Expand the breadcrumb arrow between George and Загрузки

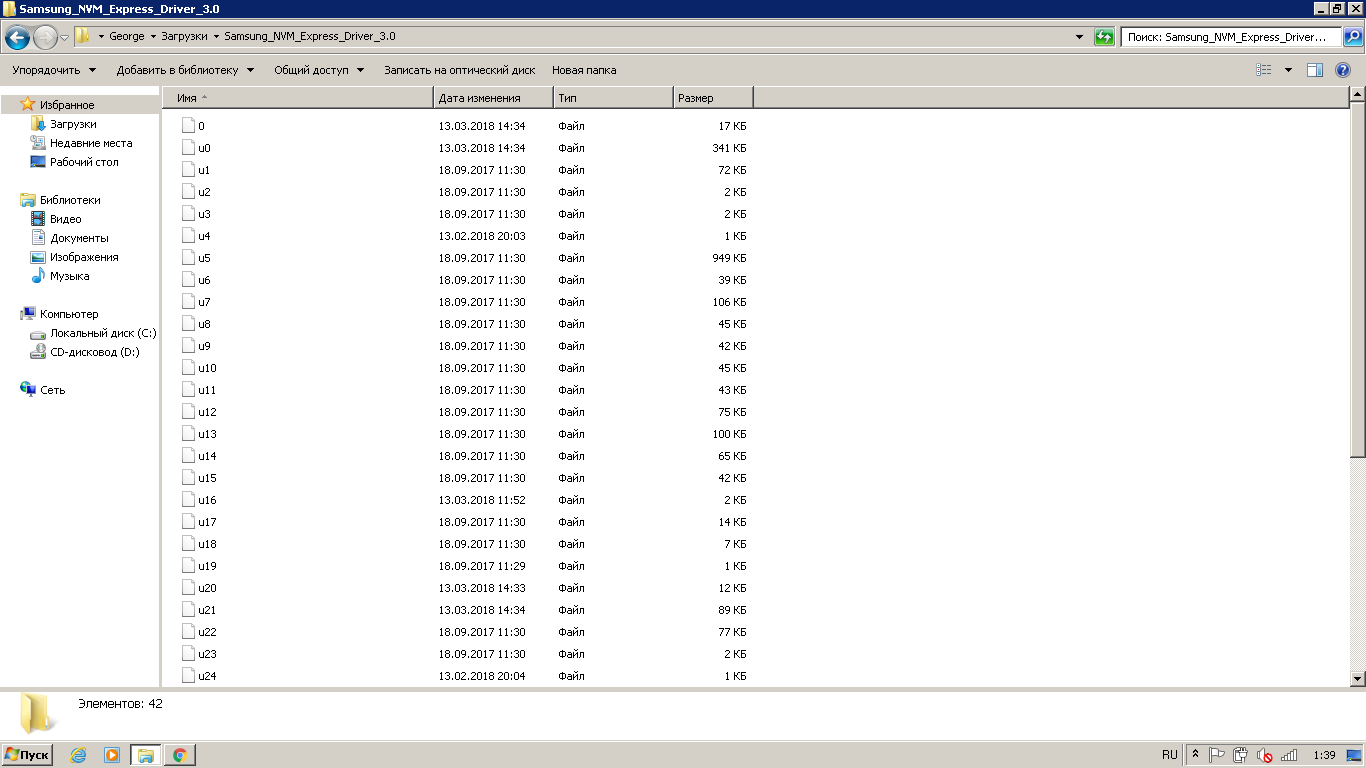click(x=153, y=37)
